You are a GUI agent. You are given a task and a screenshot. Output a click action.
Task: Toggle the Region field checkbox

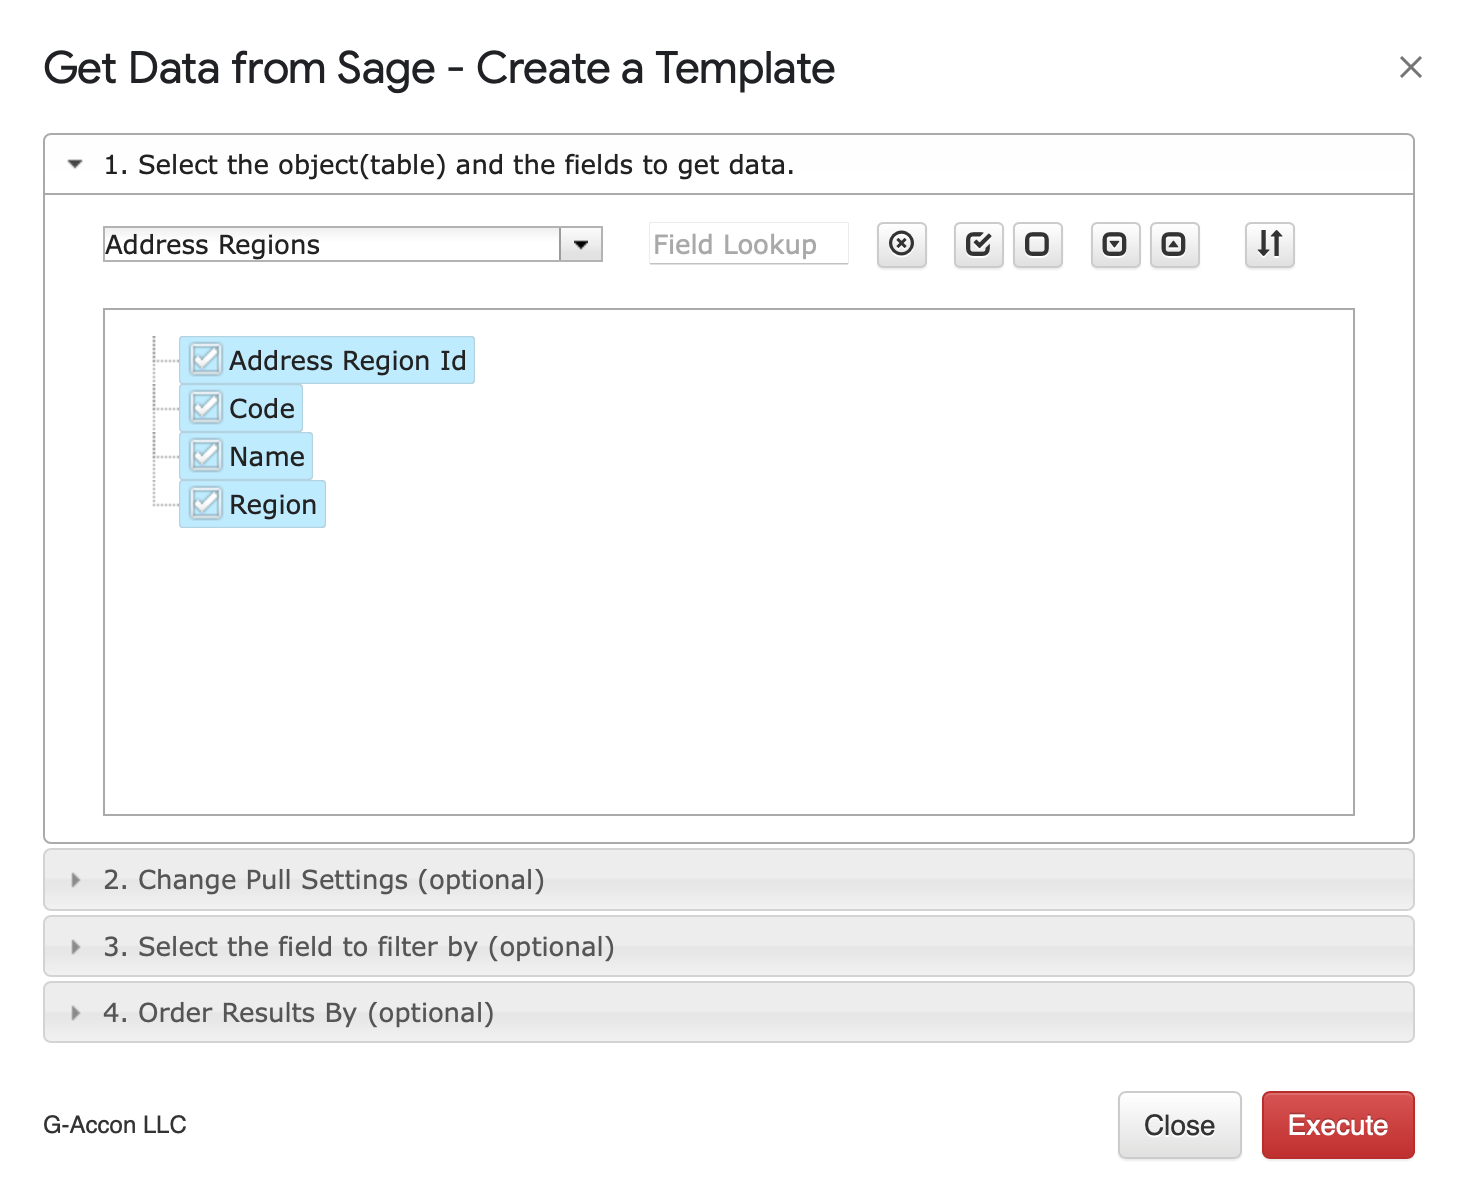(206, 503)
